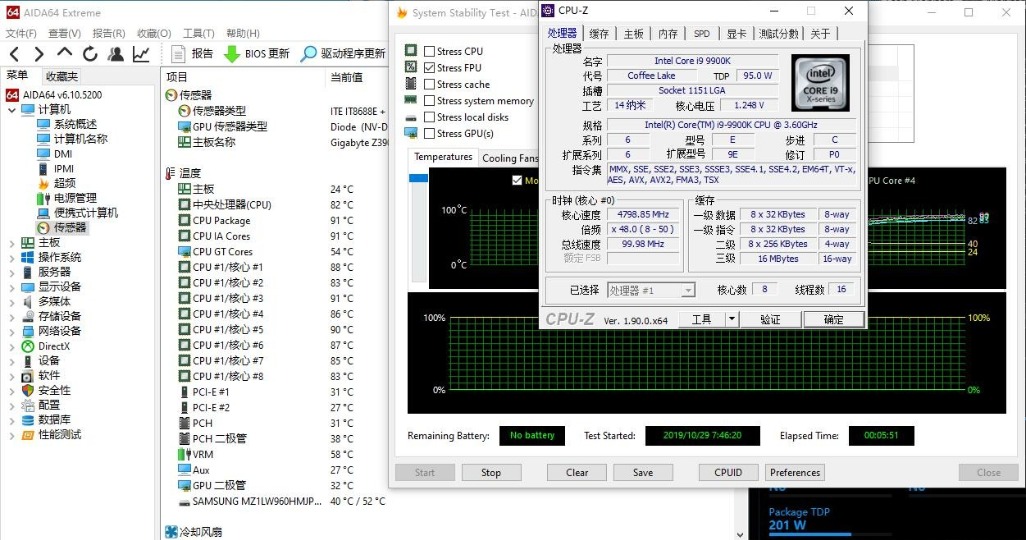The image size is (1026, 540).
Task: Refresh the AIDA64 sensor view
Action: point(90,54)
